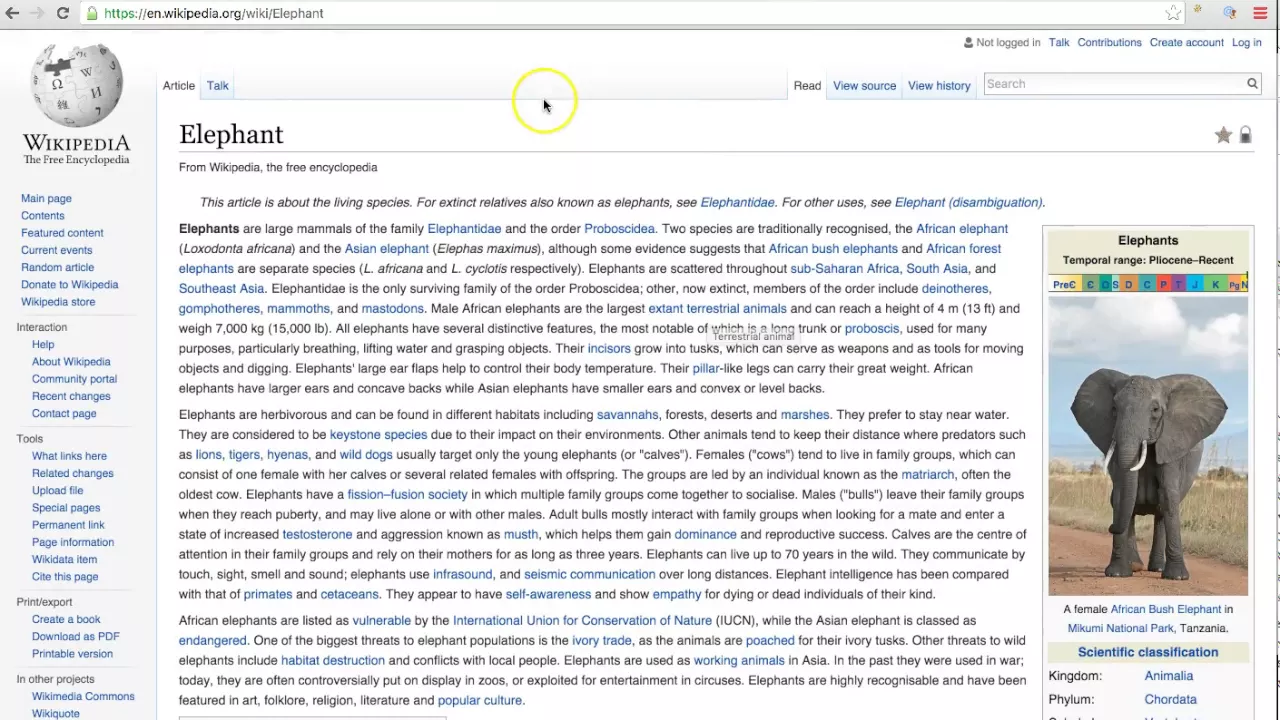Click the browser back arrow
Viewport: 1280px width, 720px height.
[11, 13]
